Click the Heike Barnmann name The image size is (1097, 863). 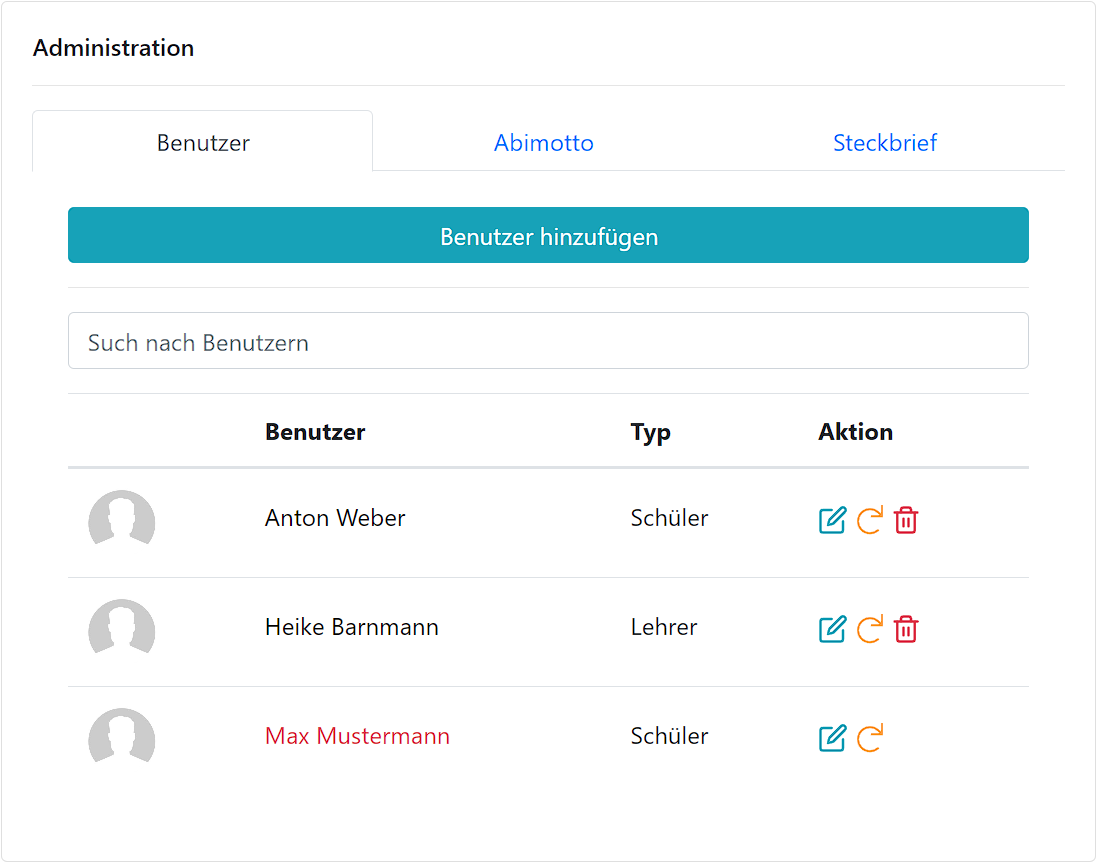(352, 627)
